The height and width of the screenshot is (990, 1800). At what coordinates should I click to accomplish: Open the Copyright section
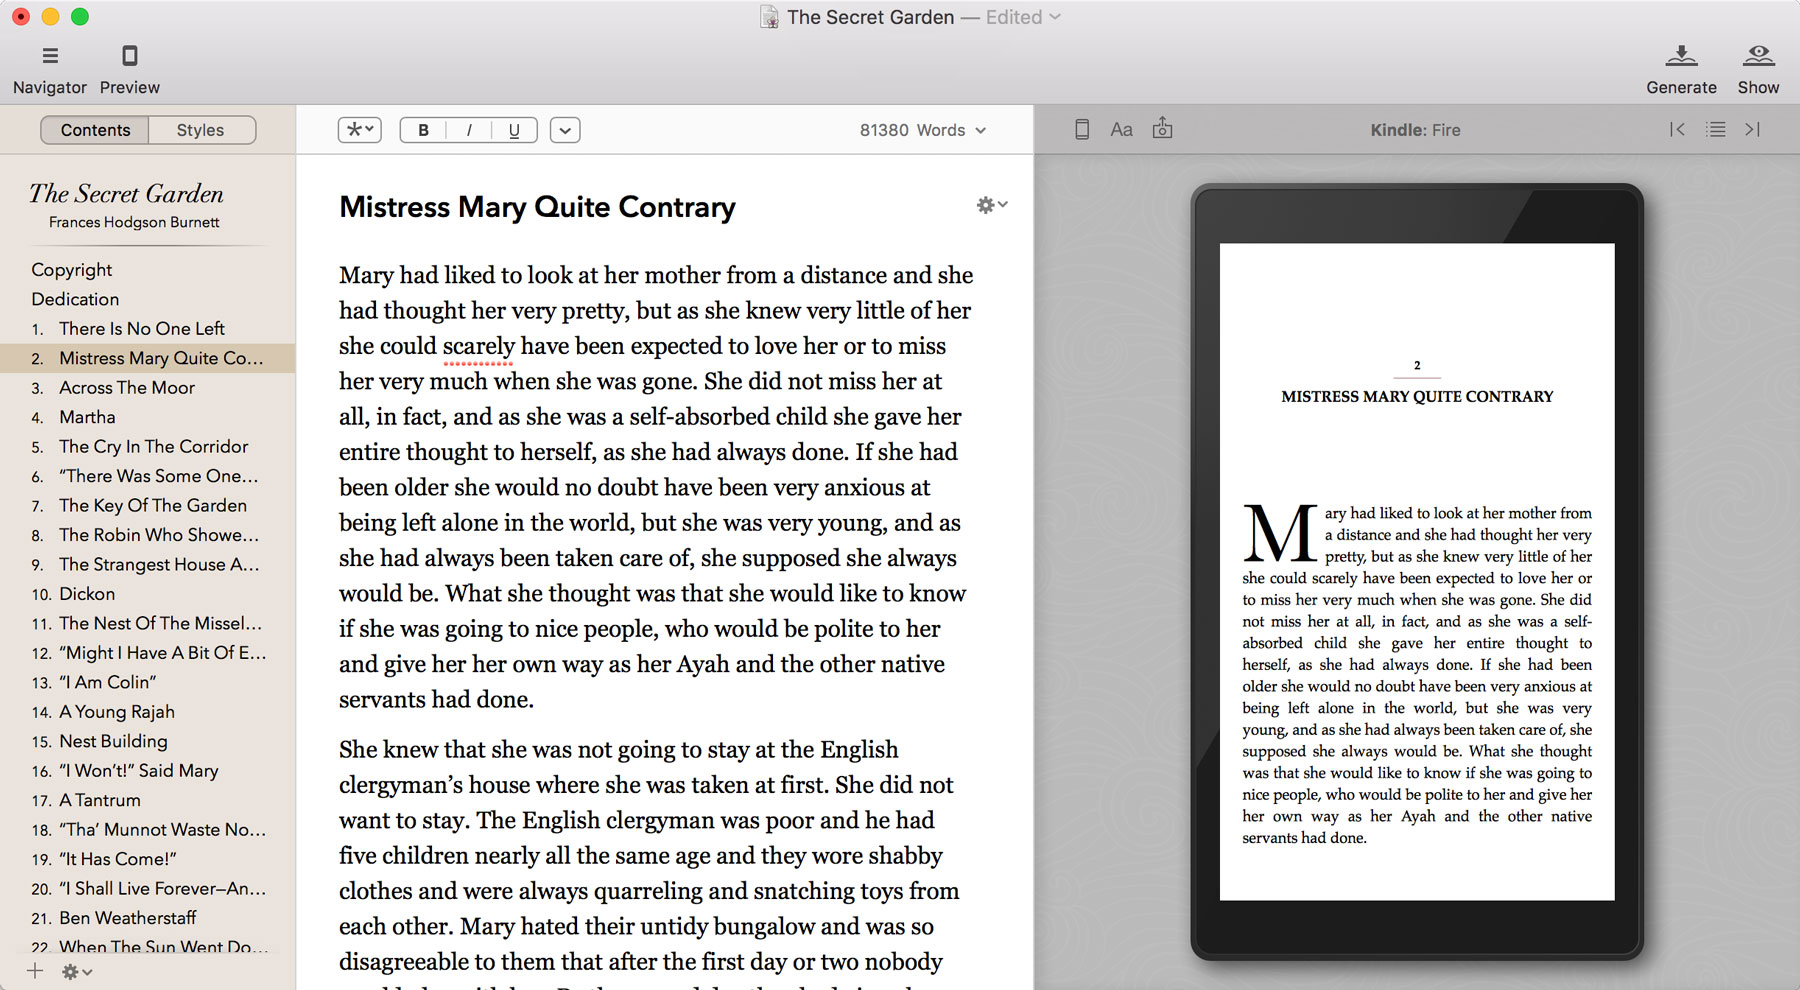click(x=72, y=270)
